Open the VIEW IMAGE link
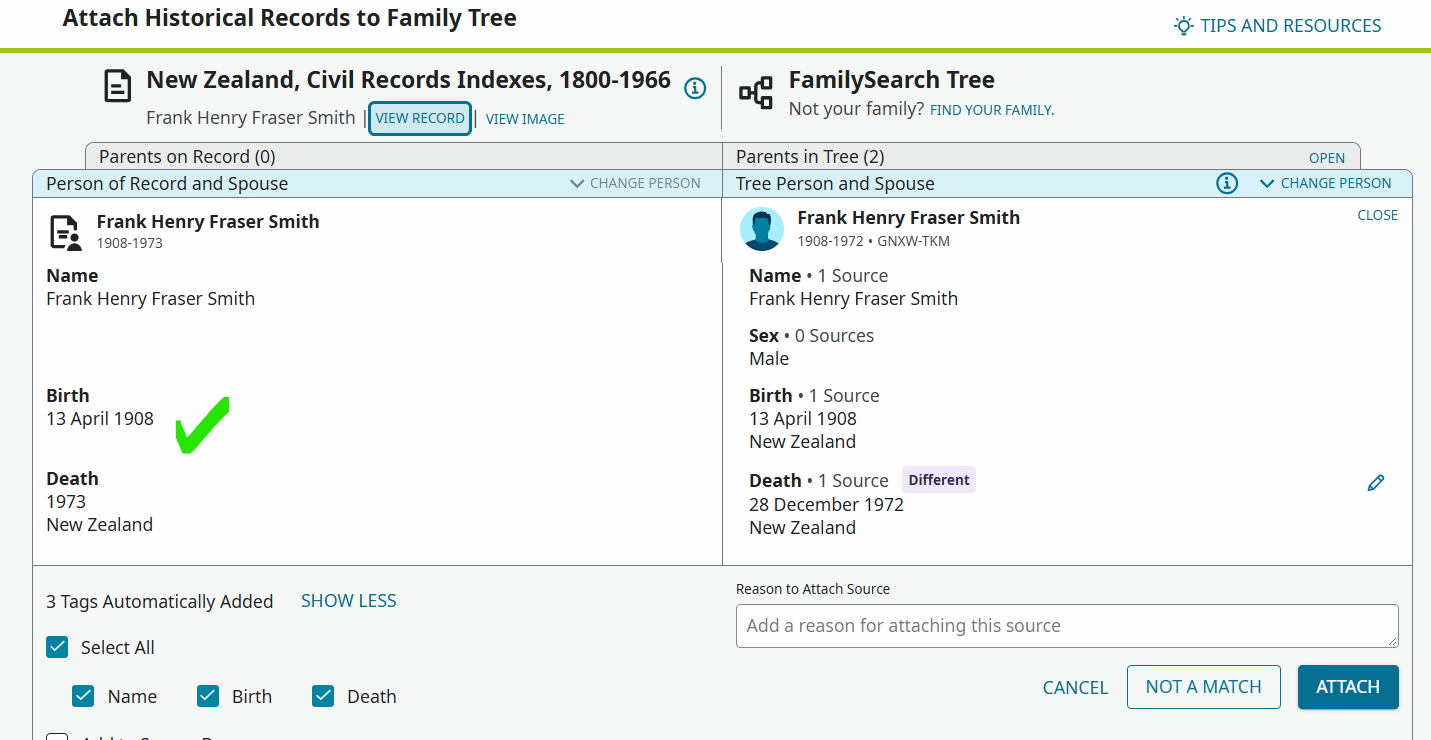This screenshot has height=740, width=1431. pyautogui.click(x=525, y=119)
